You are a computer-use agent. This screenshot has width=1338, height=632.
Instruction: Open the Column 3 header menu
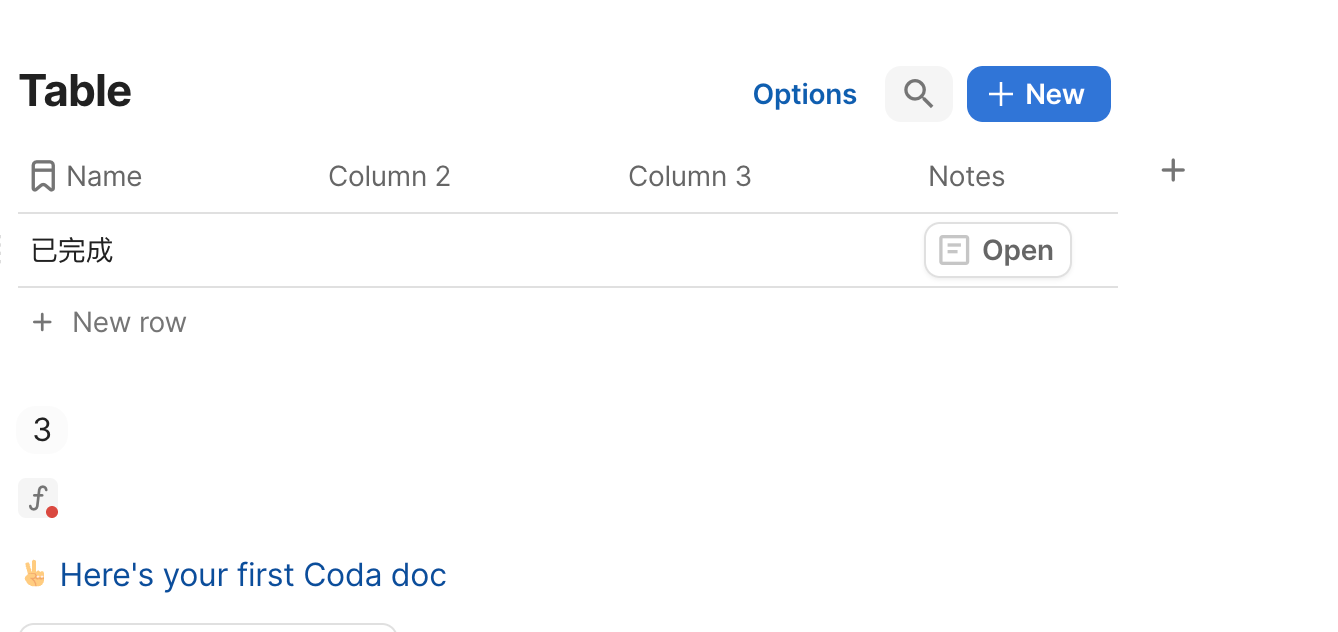point(689,176)
